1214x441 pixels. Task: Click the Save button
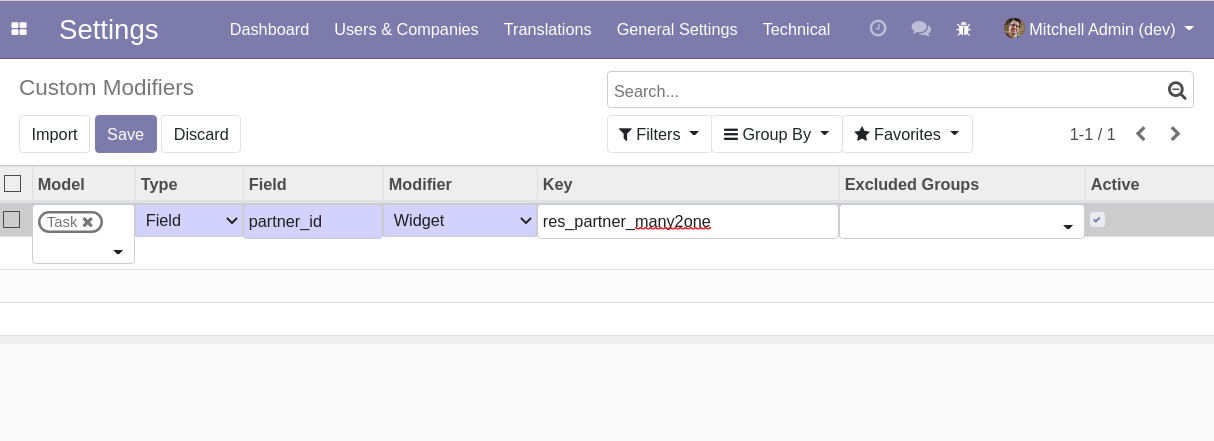click(125, 134)
